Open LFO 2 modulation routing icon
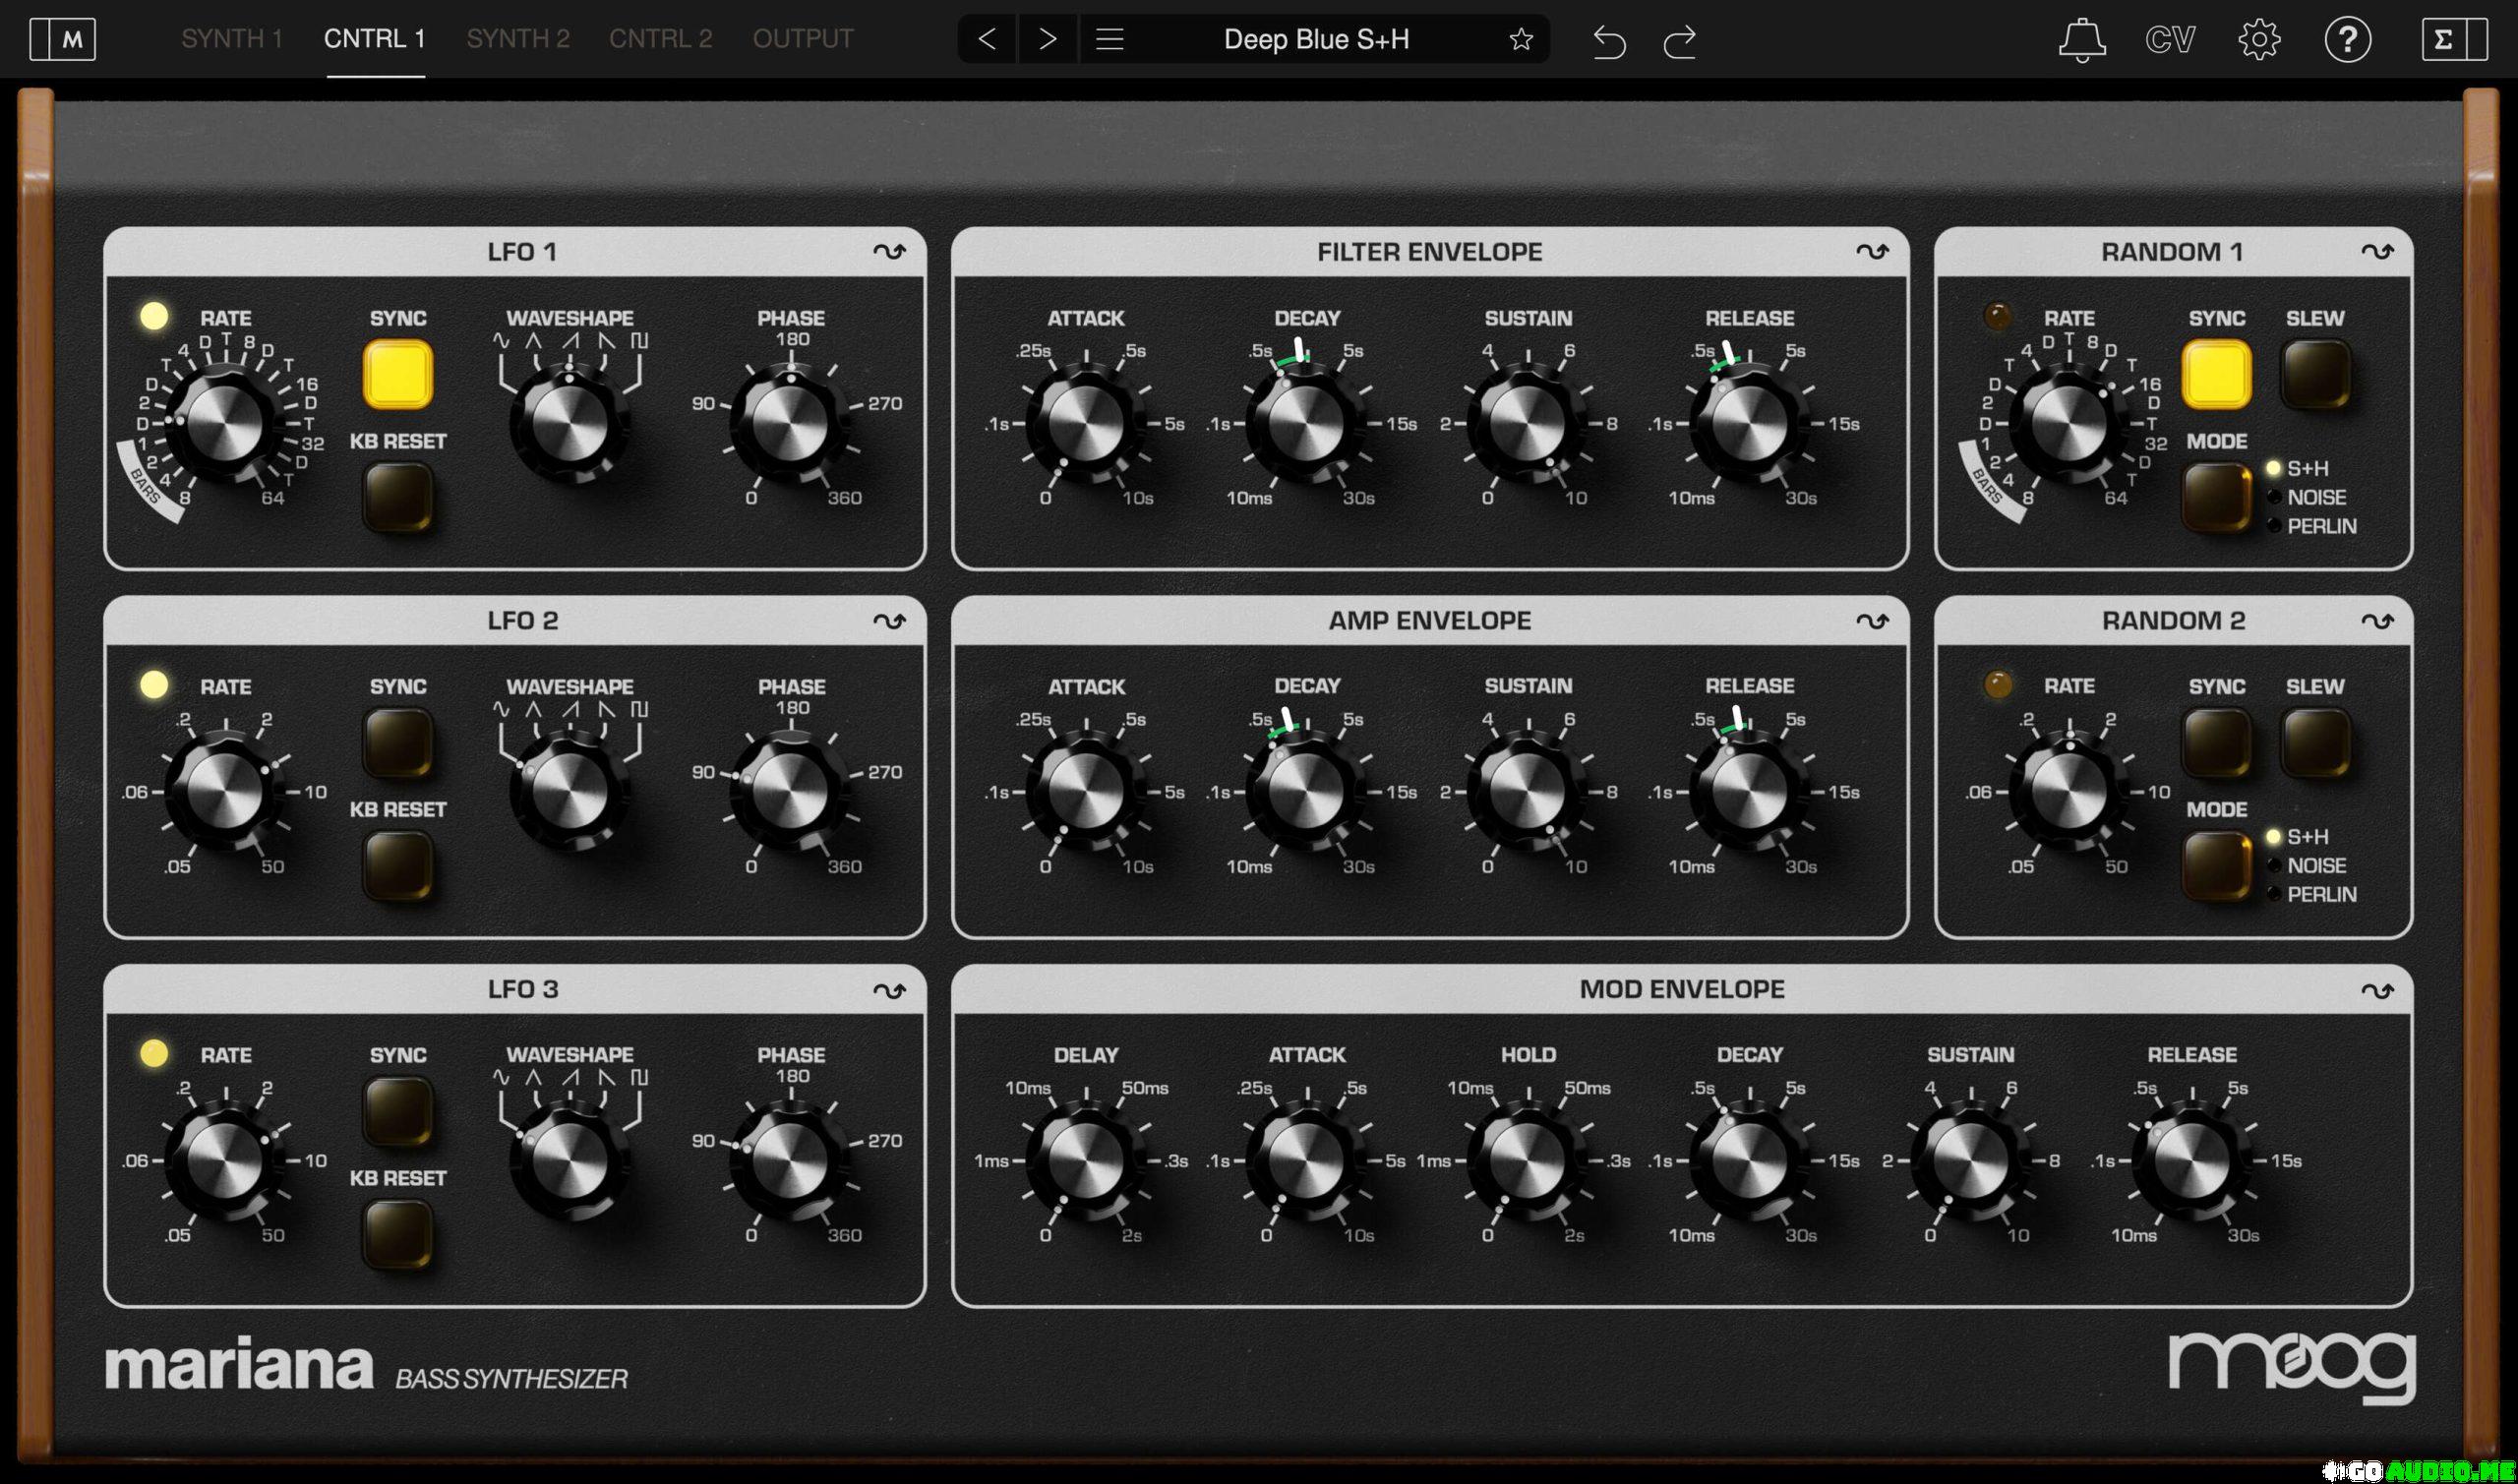2518x1484 pixels. [889, 621]
